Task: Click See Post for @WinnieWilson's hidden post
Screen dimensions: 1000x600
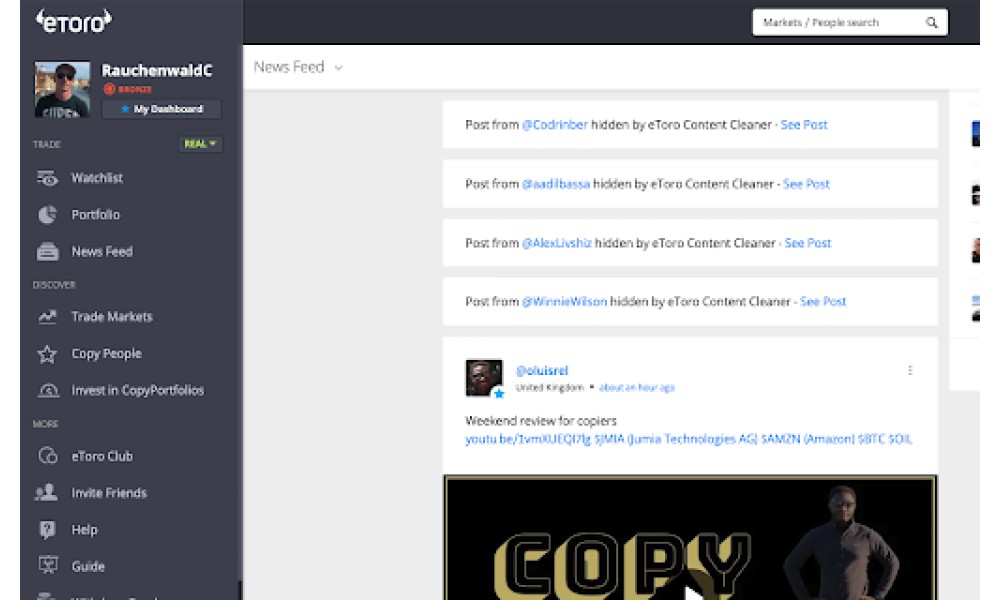Action: point(823,302)
